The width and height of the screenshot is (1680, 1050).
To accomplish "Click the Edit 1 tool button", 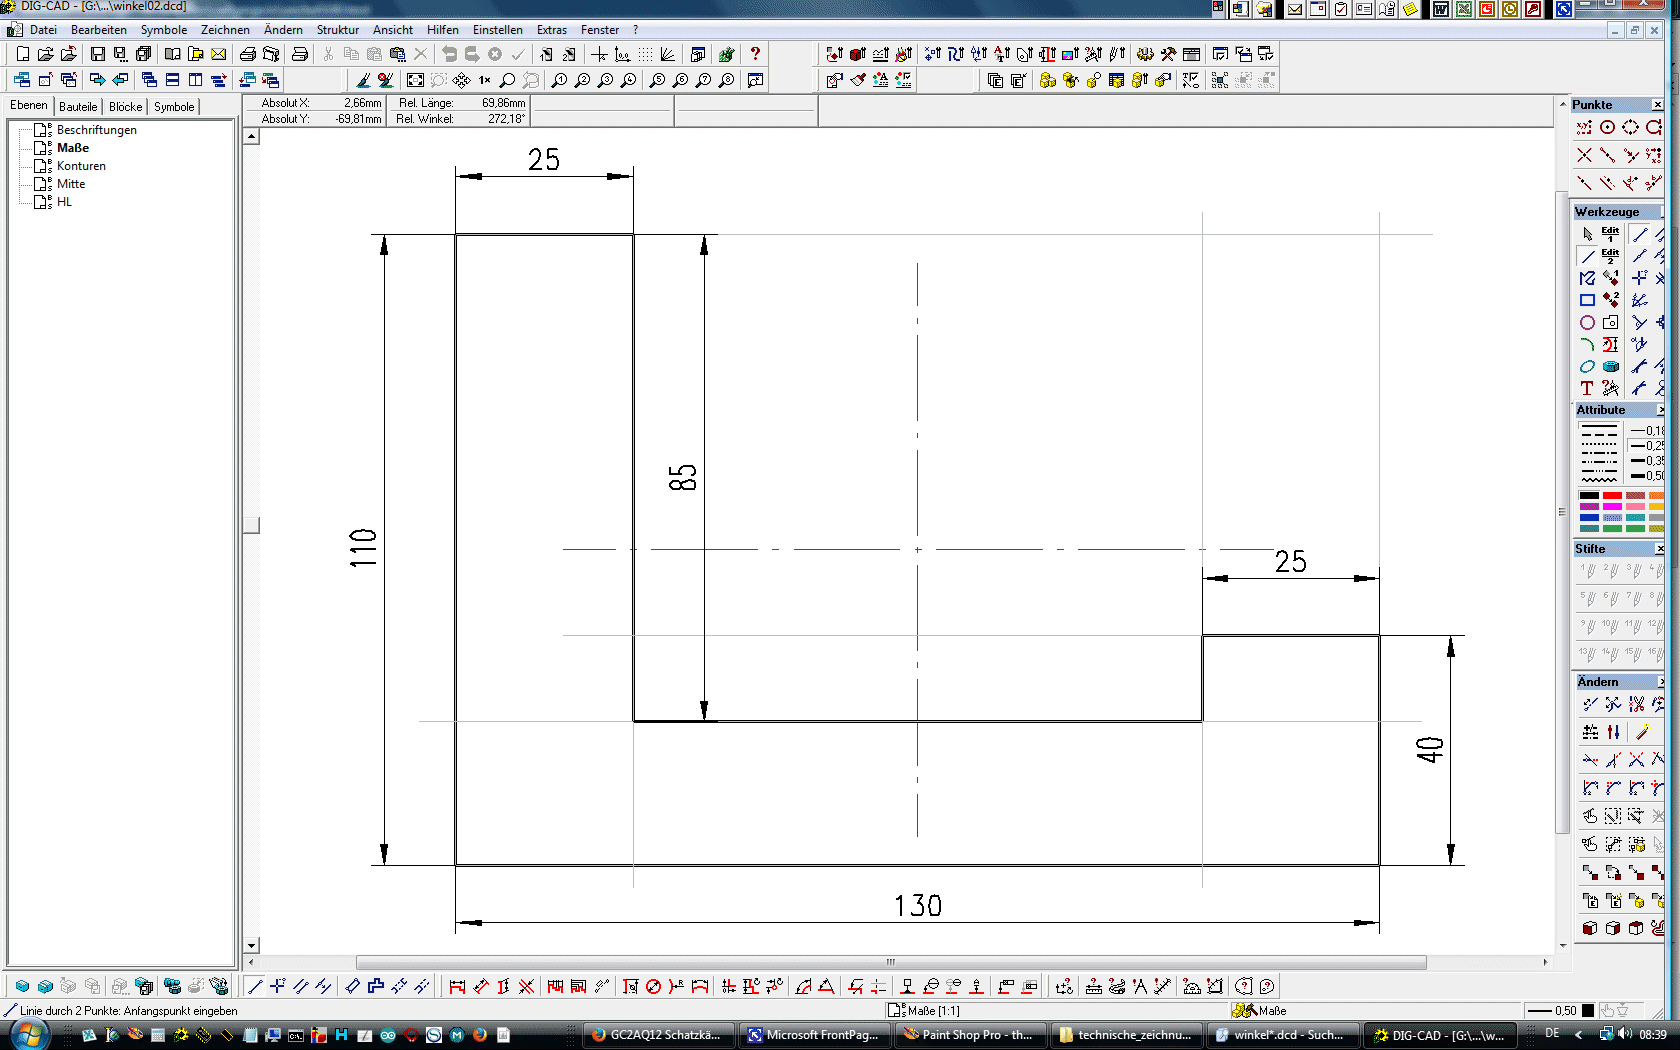I will click(x=1610, y=234).
